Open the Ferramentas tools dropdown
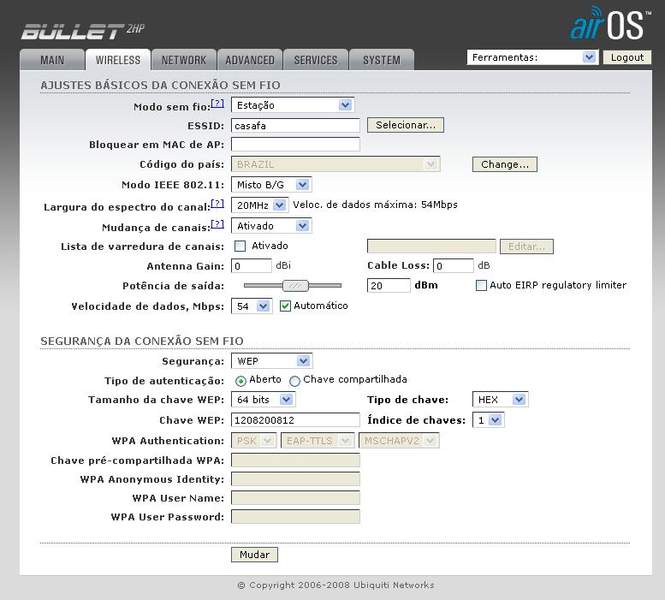This screenshot has width=665, height=600. coord(532,57)
